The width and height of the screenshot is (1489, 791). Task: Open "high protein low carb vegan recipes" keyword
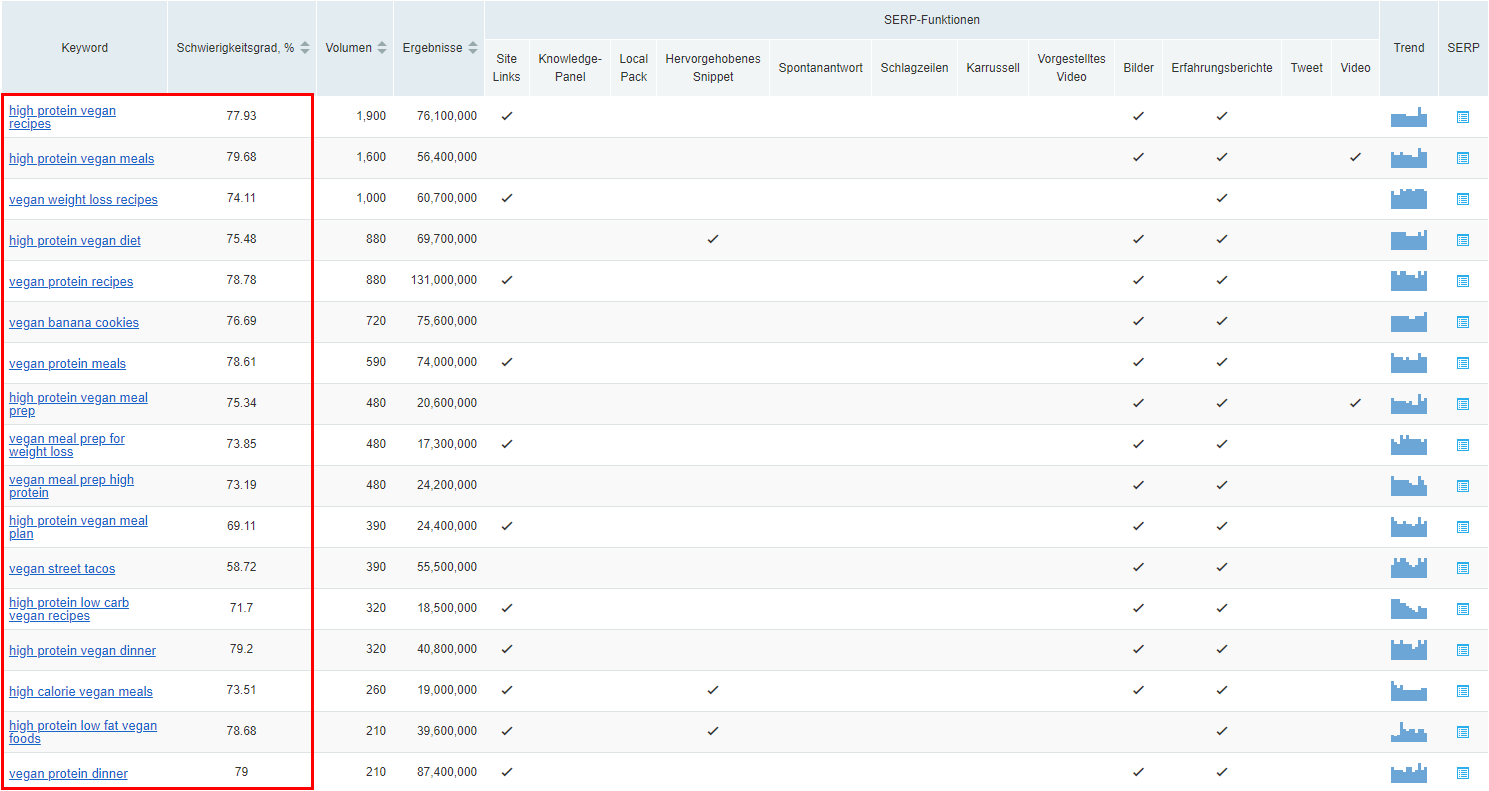pyautogui.click(x=69, y=608)
